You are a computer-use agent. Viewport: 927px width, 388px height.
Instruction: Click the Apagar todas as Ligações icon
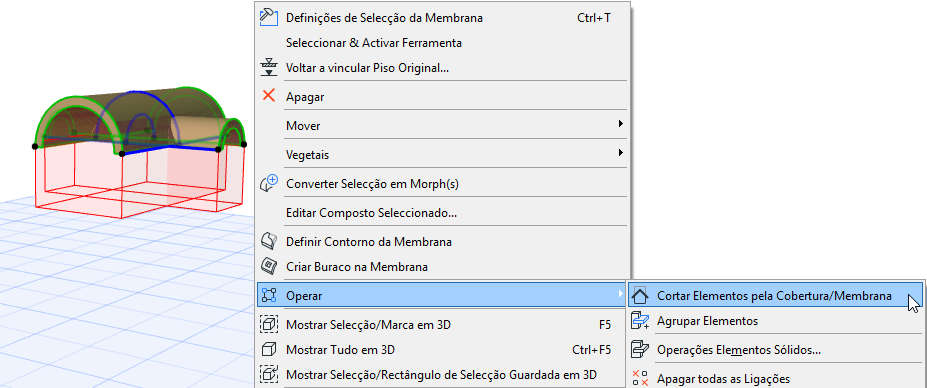[640, 378]
